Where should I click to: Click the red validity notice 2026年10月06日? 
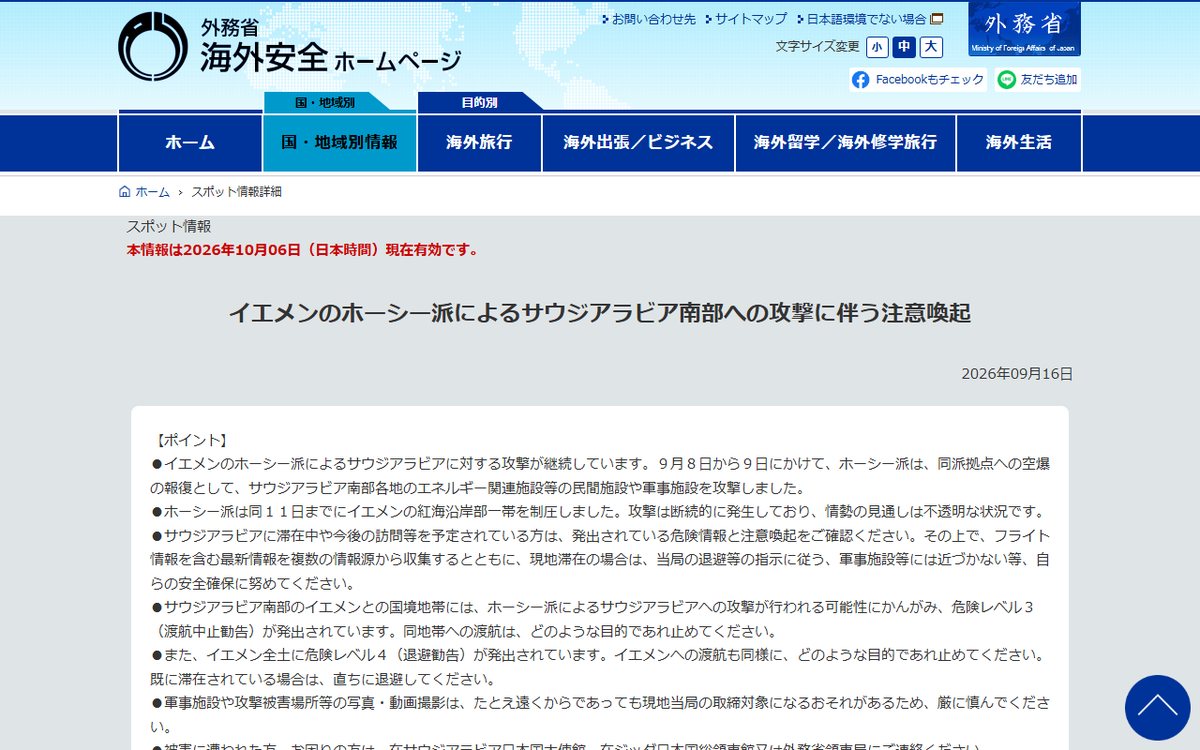302,250
